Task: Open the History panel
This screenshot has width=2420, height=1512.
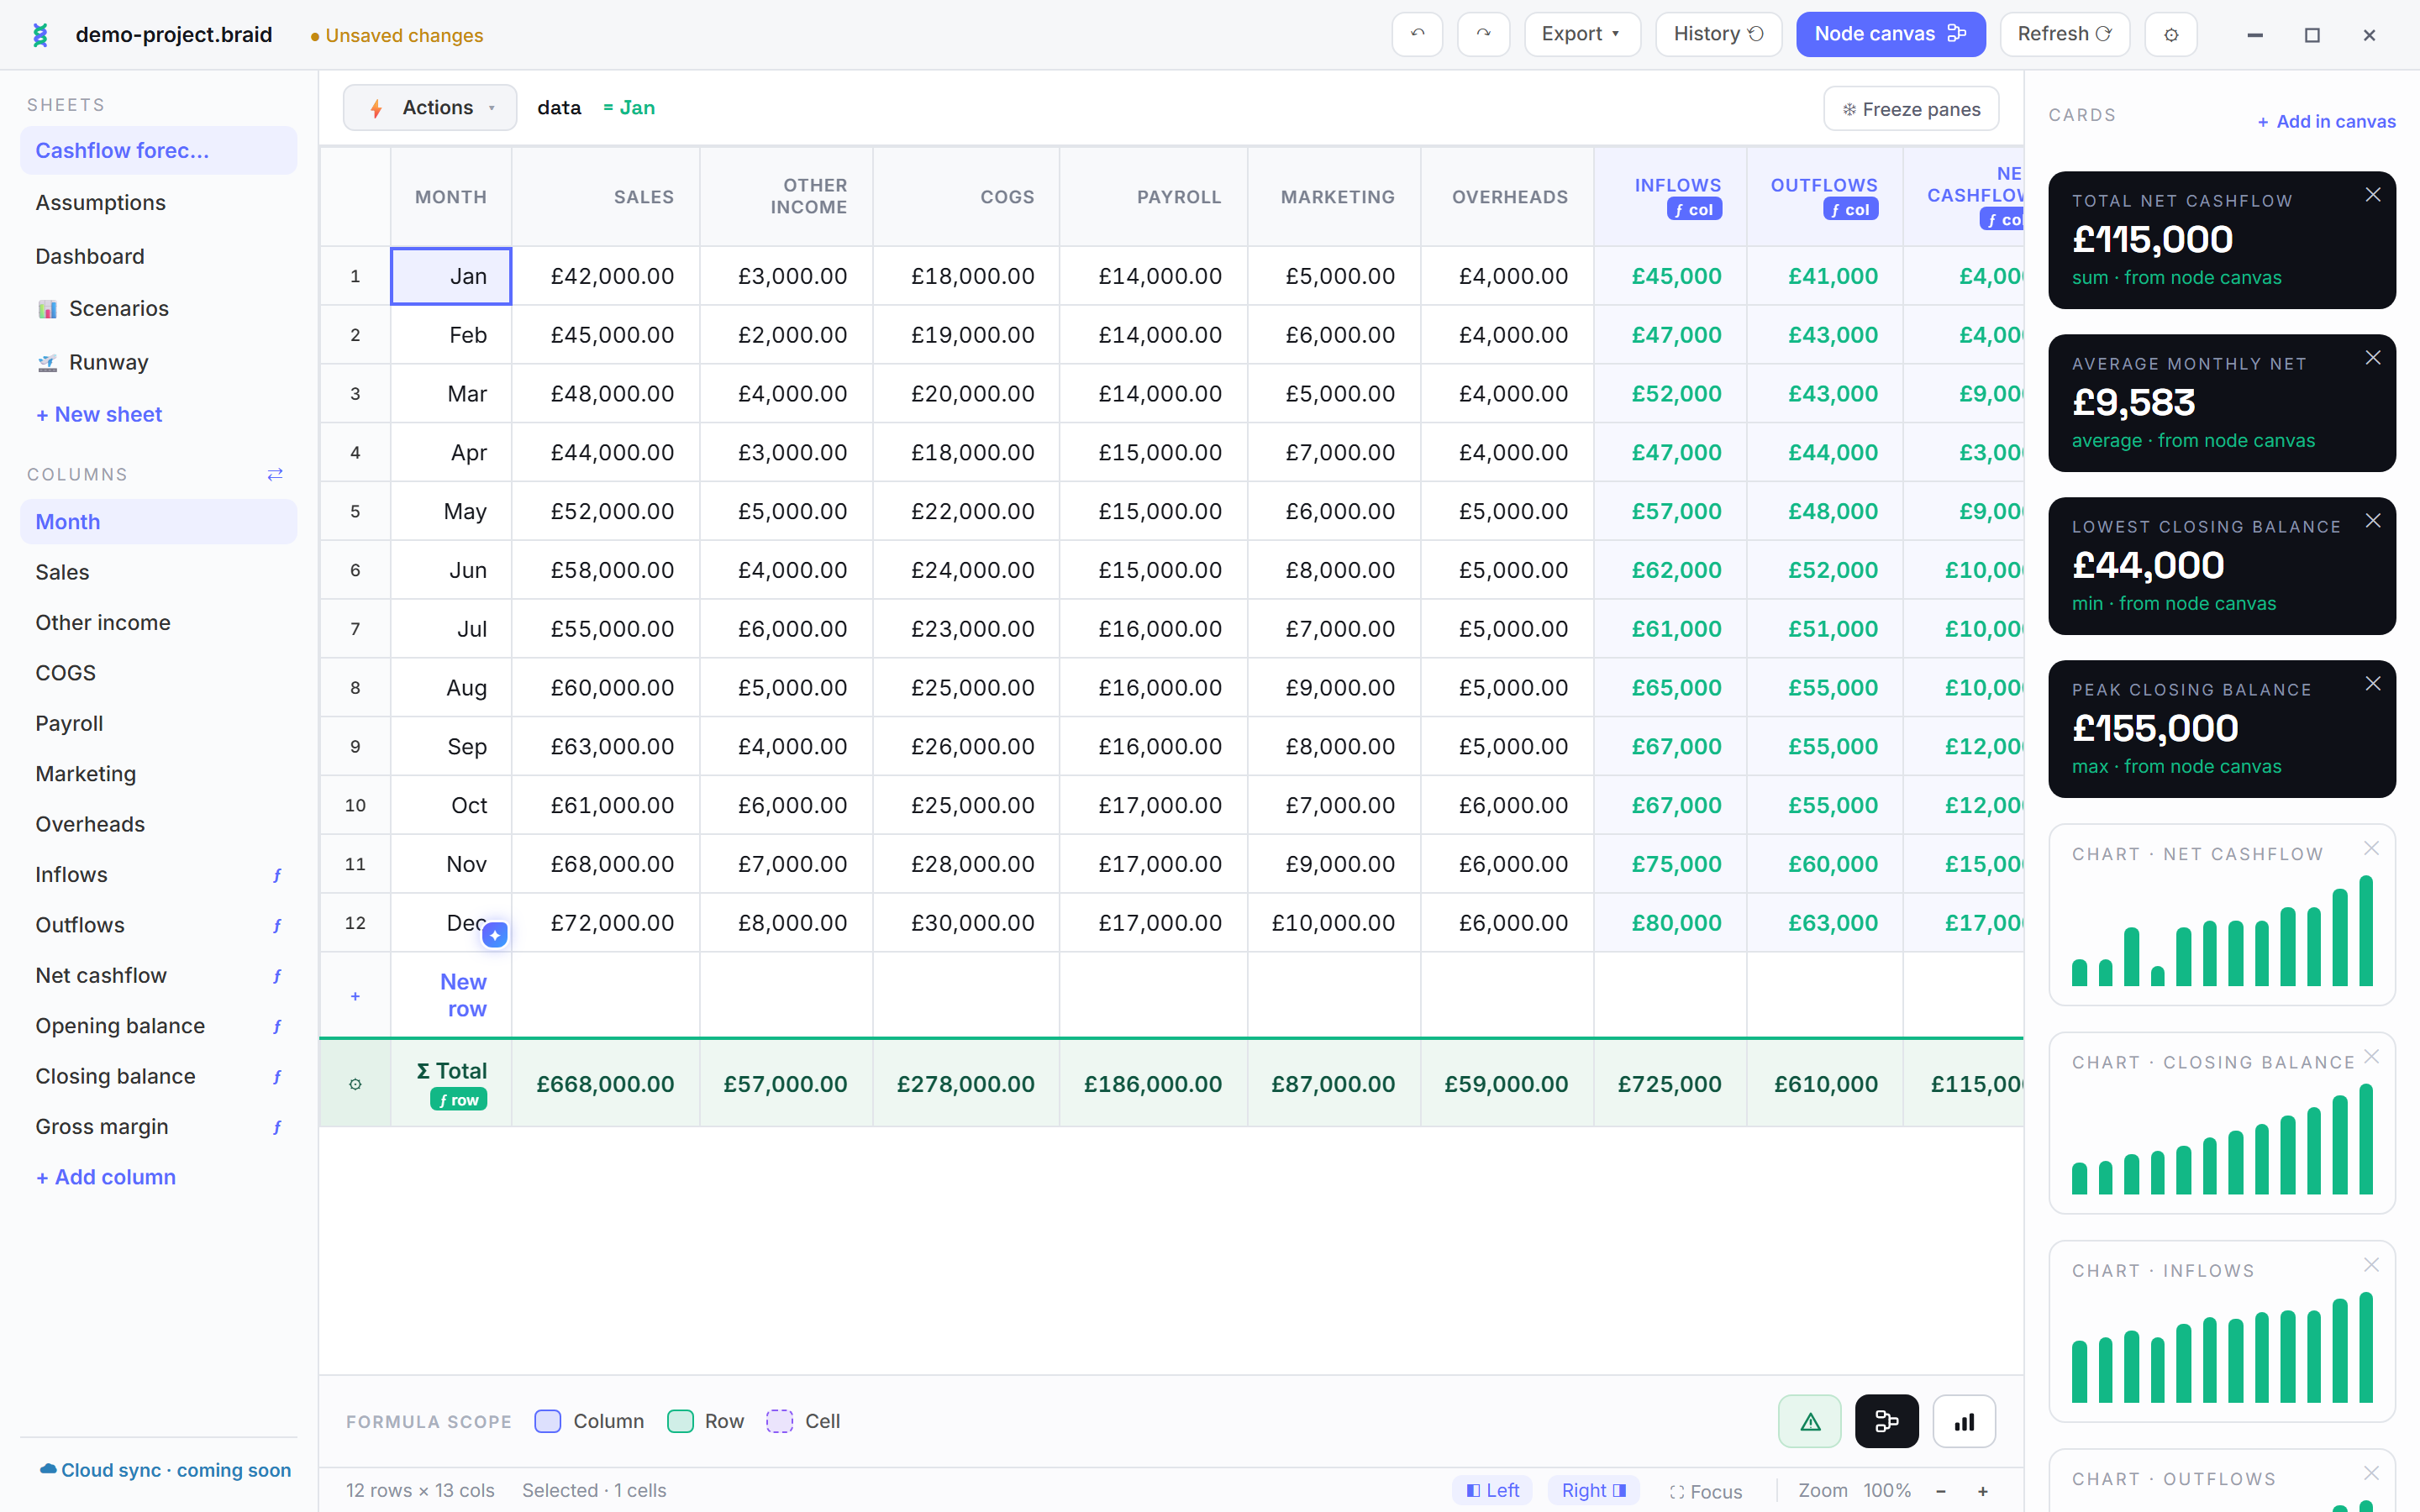Action: click(x=1718, y=34)
